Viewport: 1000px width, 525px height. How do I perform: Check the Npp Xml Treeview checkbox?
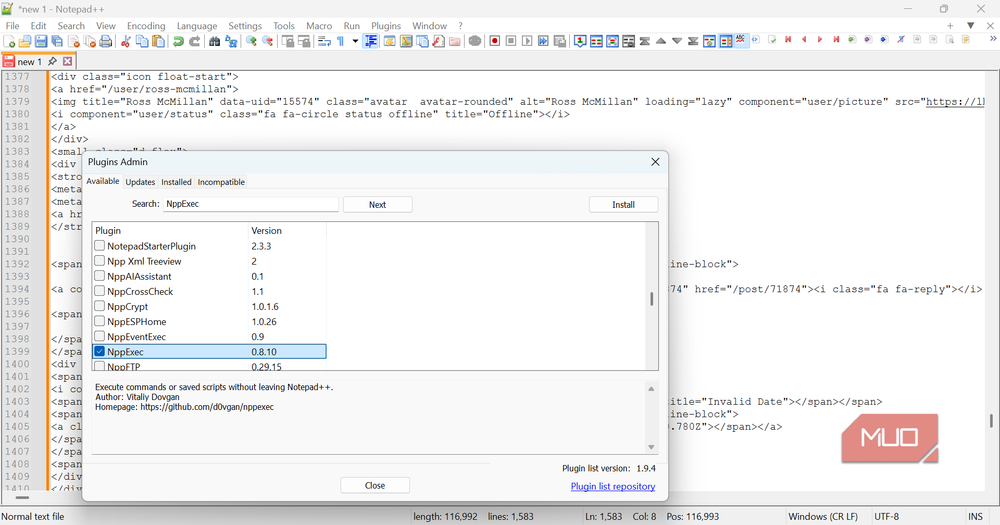(99, 261)
